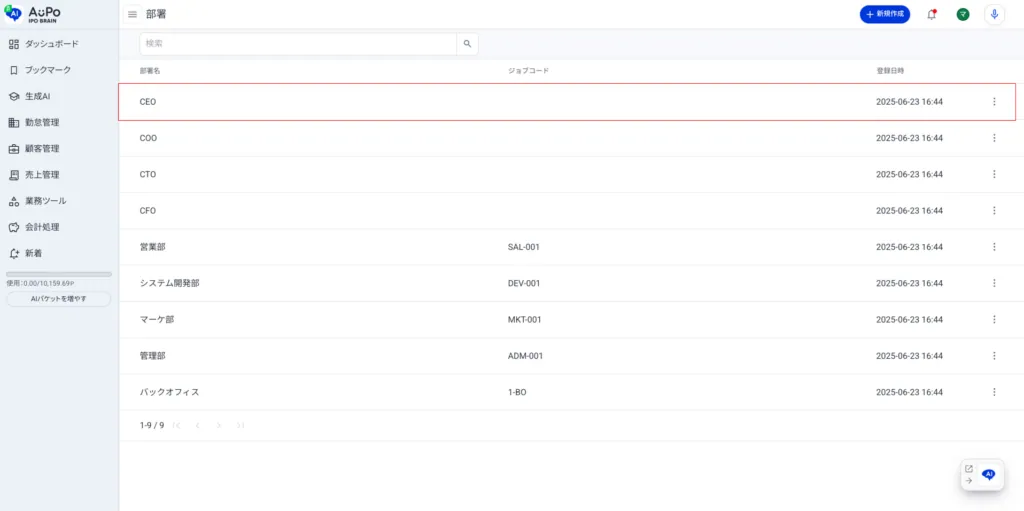Activate the microphone voice input

[x=994, y=14]
